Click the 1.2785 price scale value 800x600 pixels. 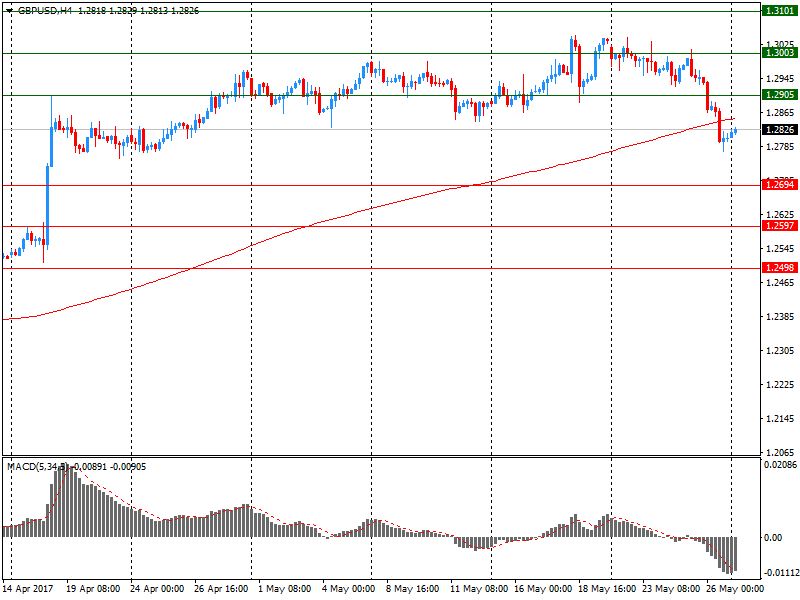pos(781,147)
